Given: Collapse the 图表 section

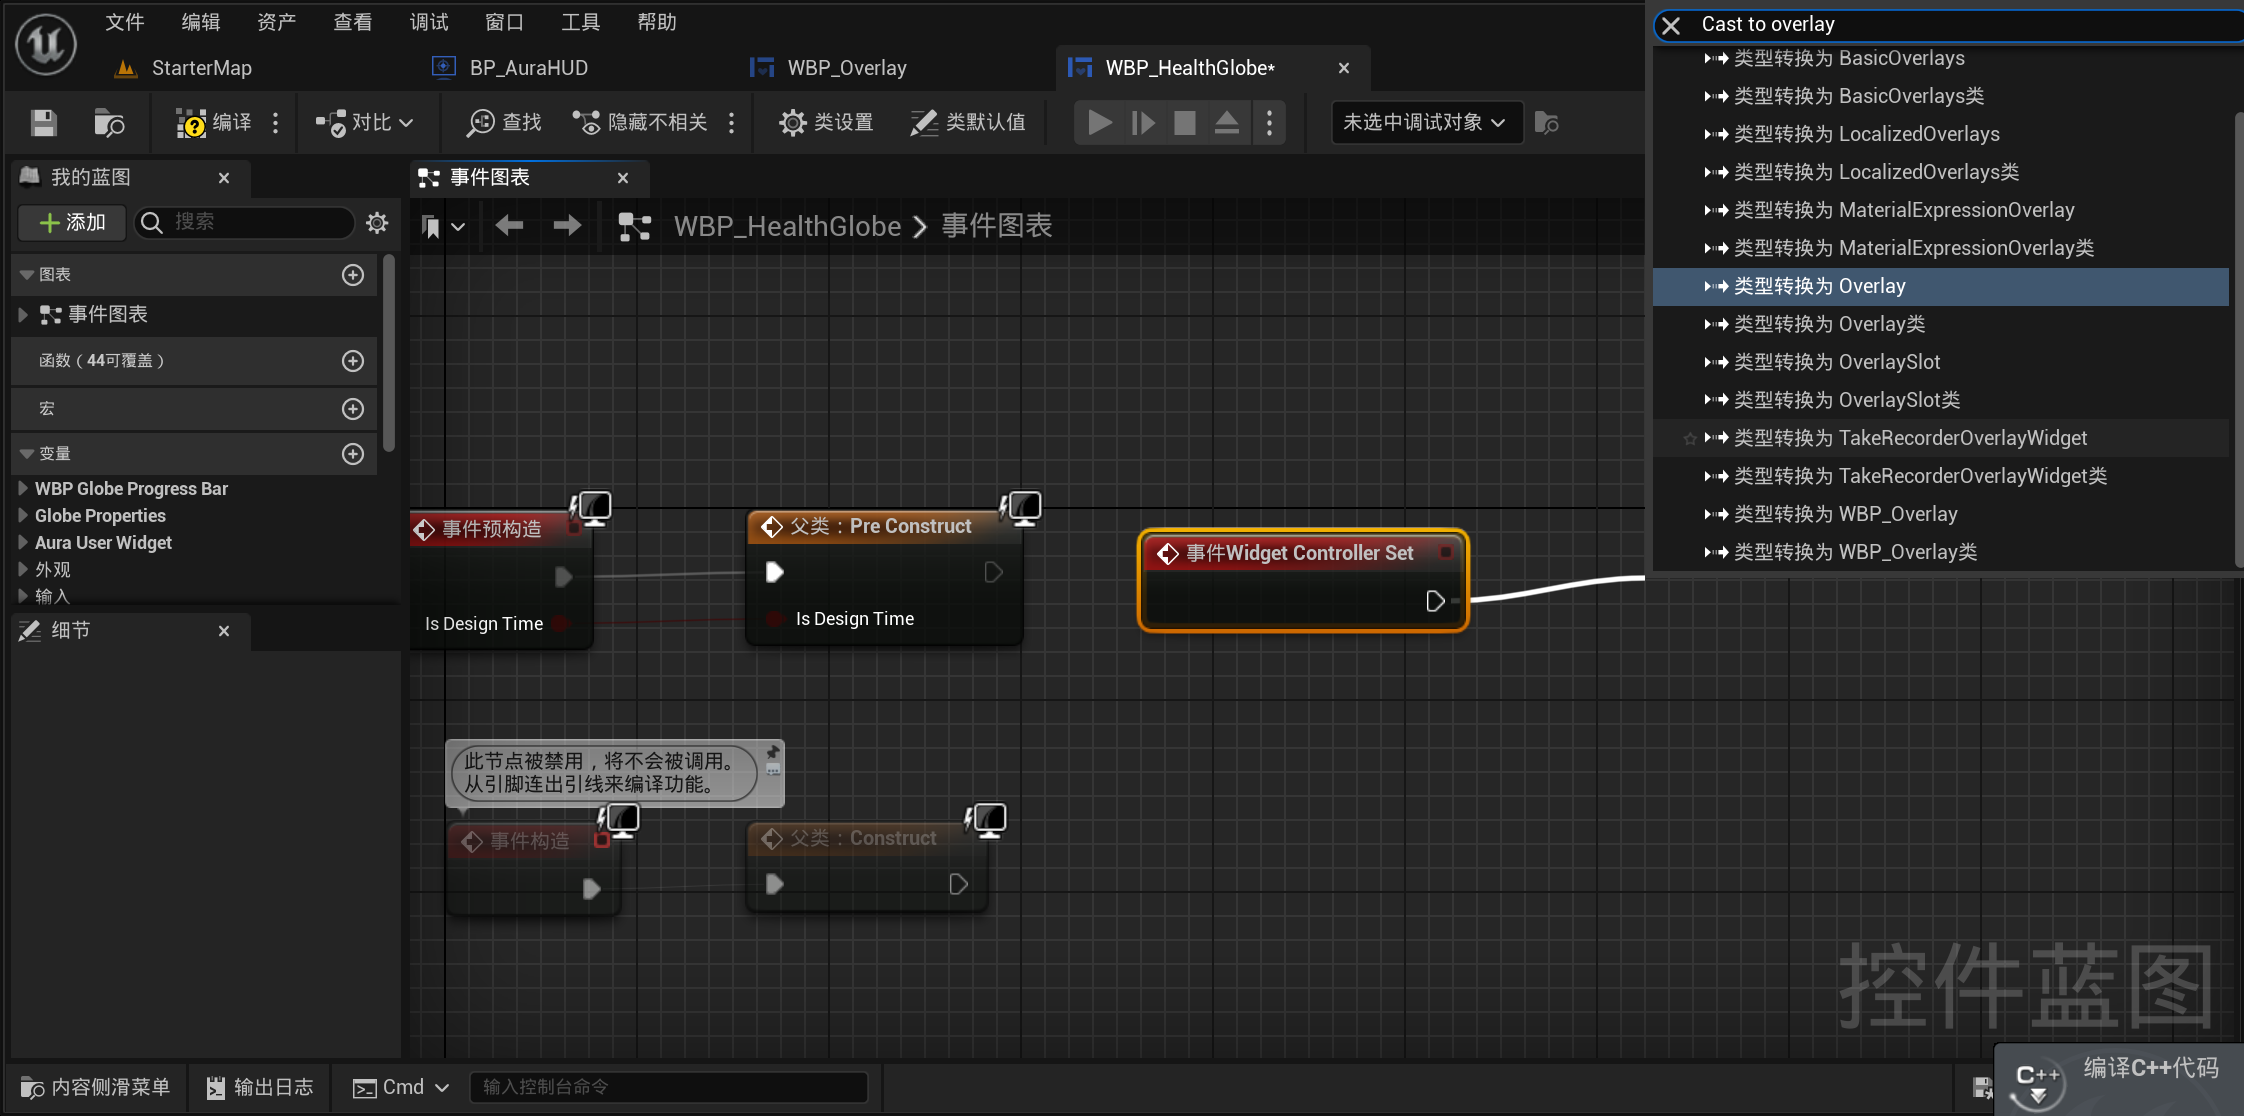Looking at the screenshot, I should click(27, 275).
